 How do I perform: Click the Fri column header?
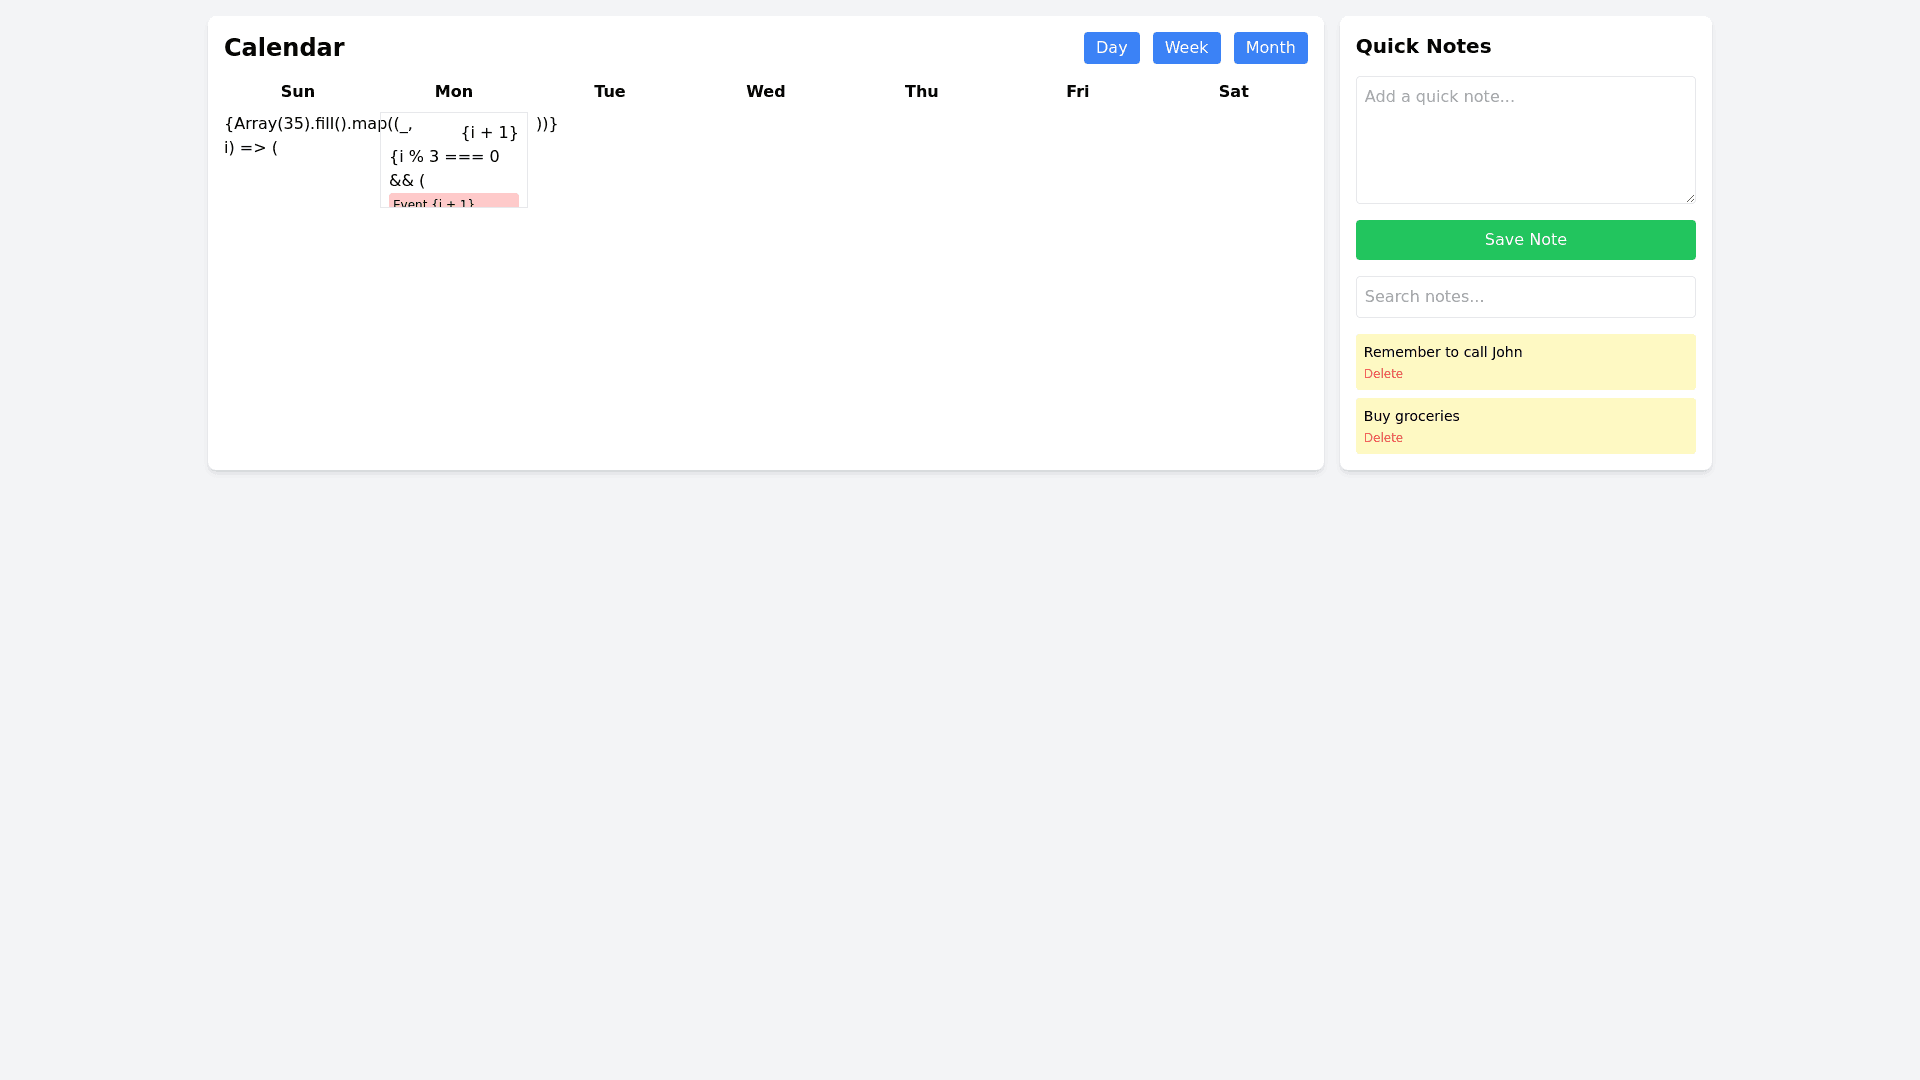(x=1077, y=92)
